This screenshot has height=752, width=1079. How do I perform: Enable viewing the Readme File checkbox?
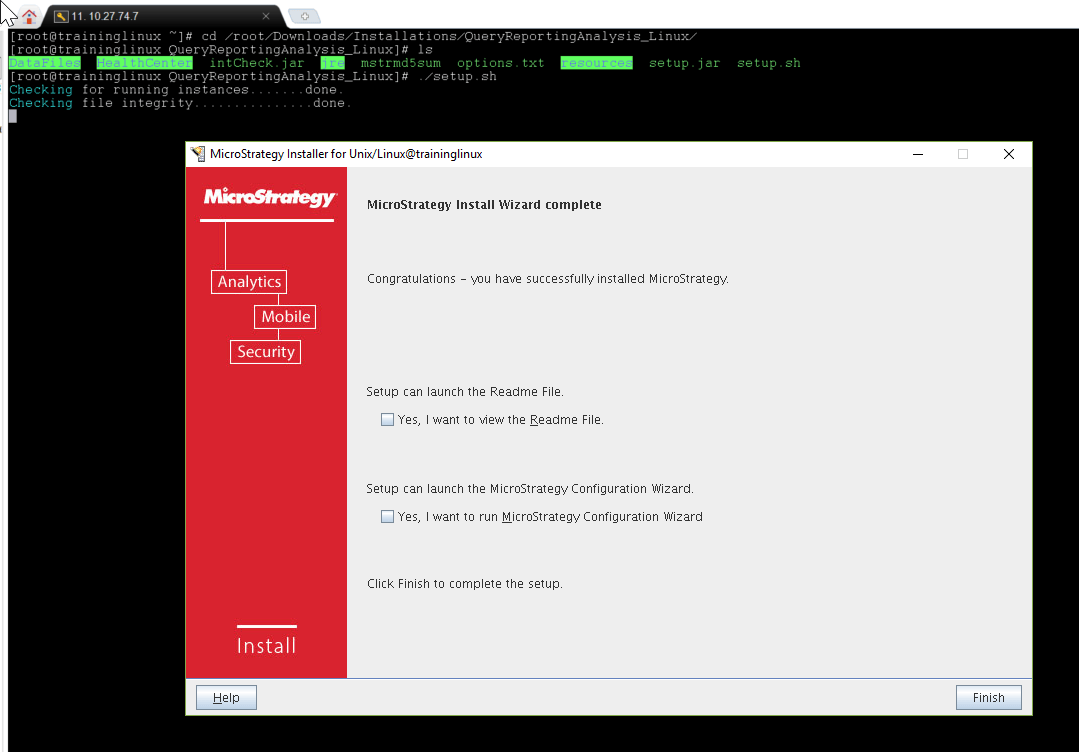point(387,420)
